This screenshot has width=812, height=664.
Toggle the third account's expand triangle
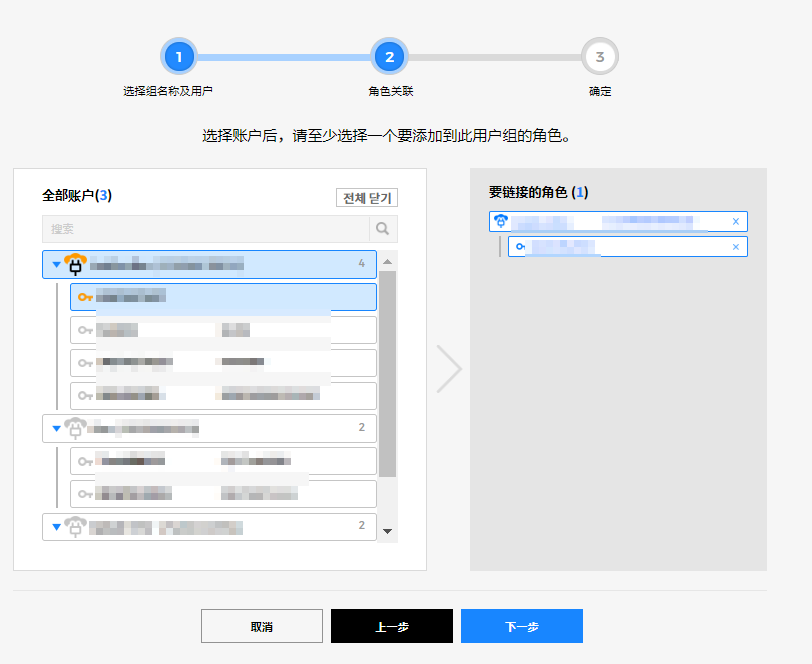[56, 526]
